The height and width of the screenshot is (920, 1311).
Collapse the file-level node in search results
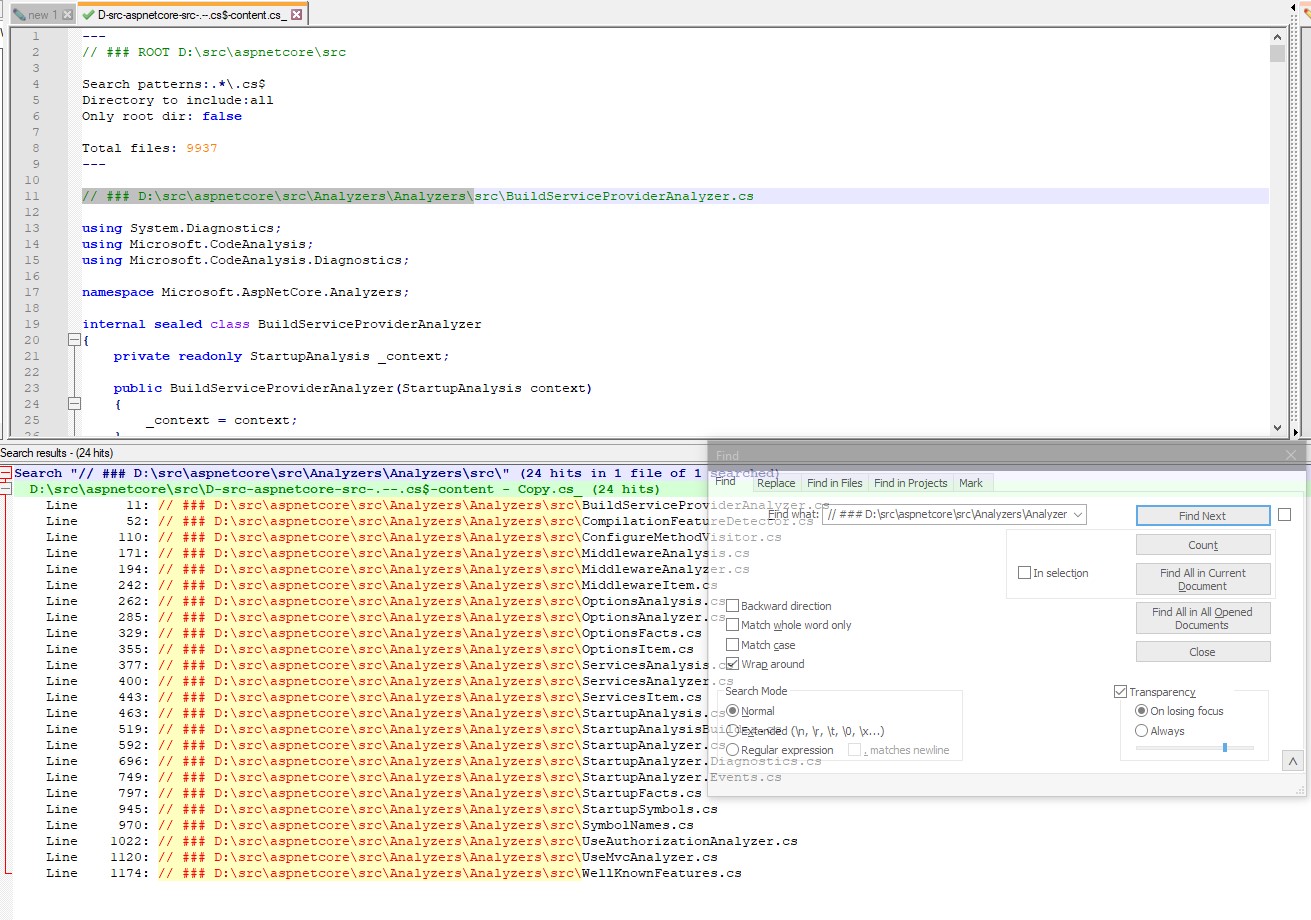6,489
